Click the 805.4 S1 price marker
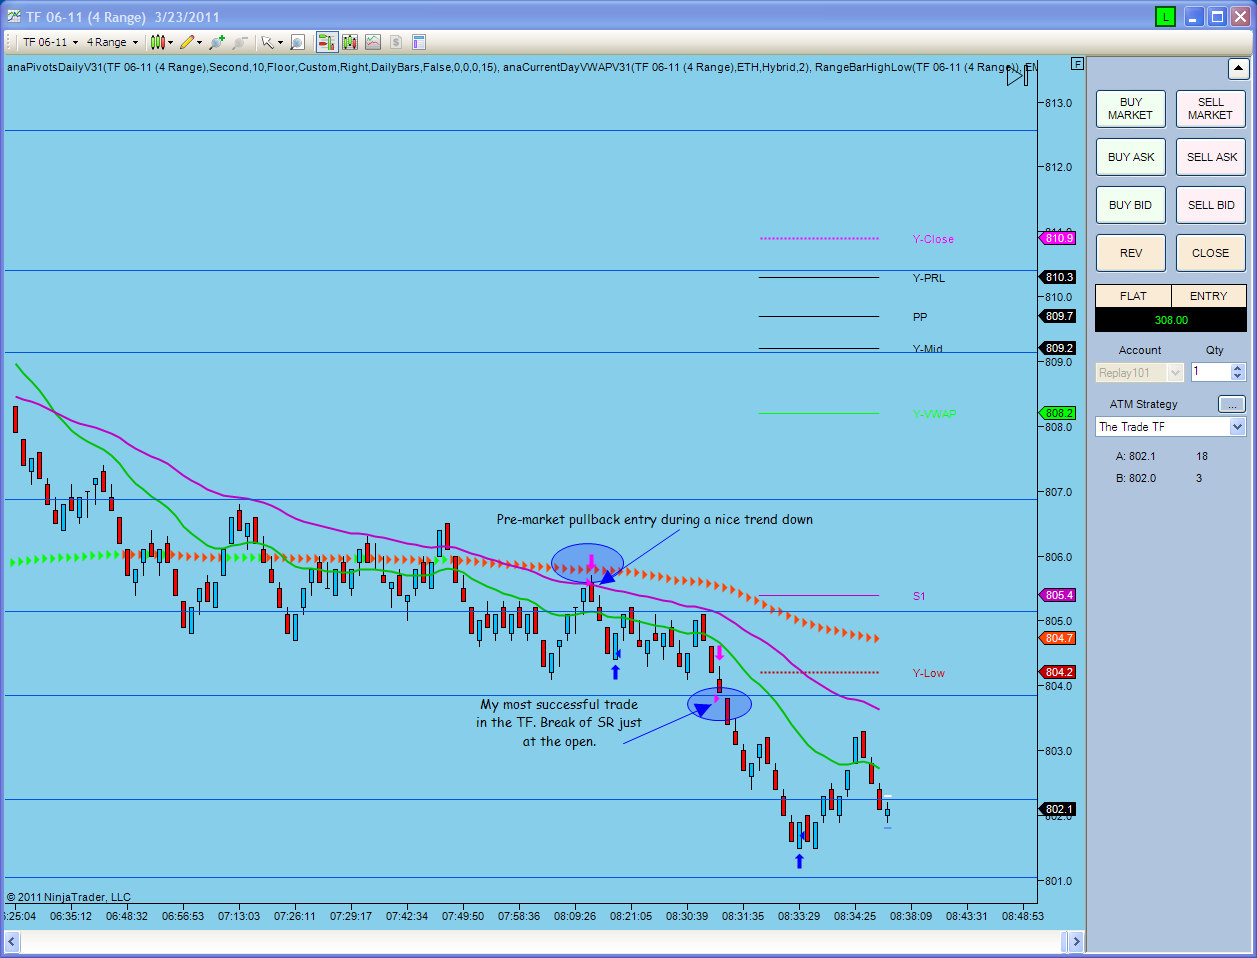Screen dimensions: 1257x958 coord(1058,595)
